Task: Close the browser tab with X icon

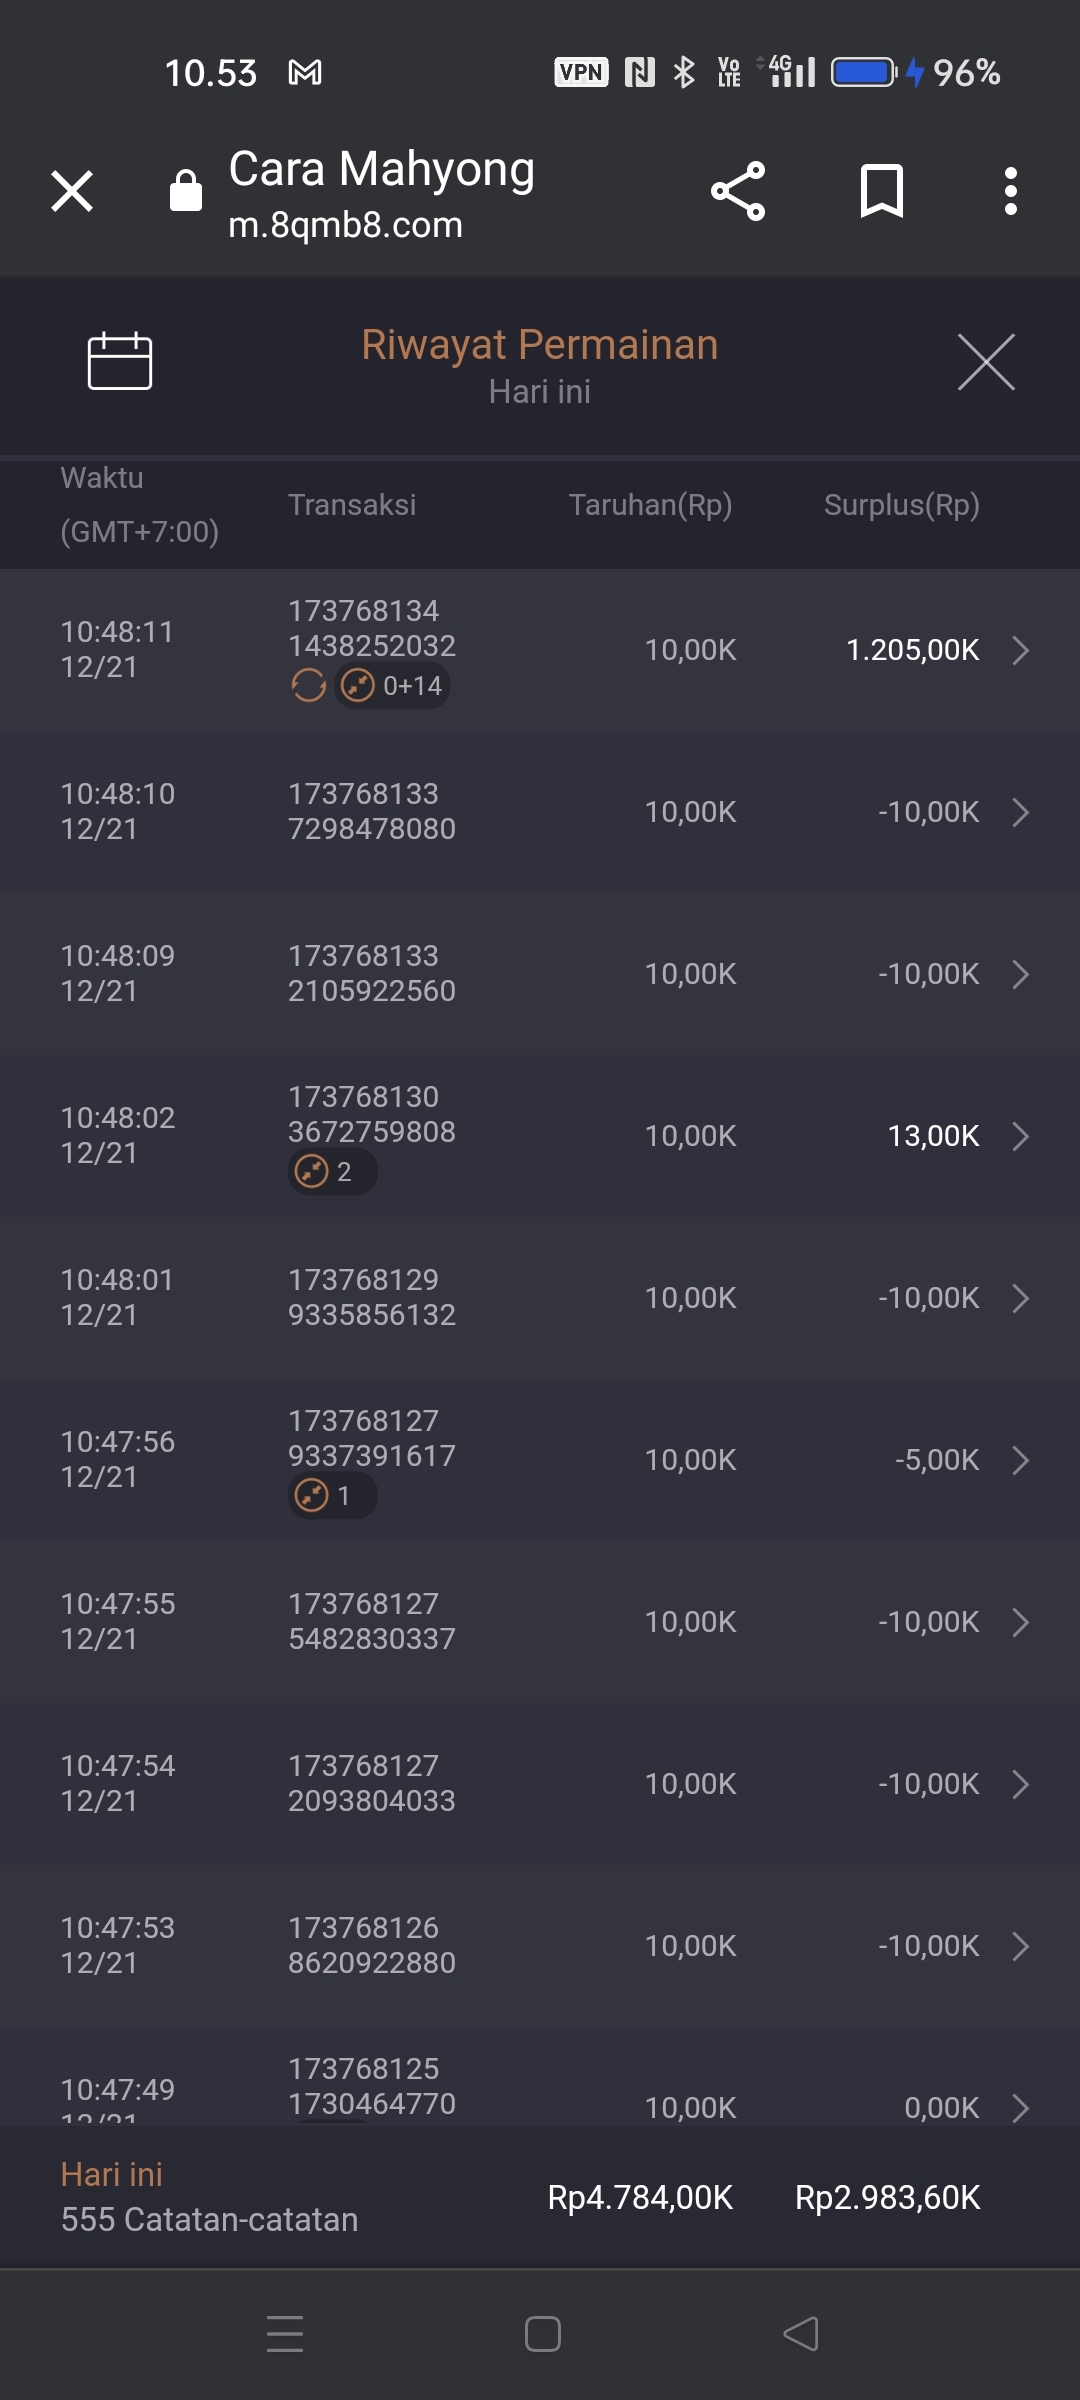Action: coord(72,191)
